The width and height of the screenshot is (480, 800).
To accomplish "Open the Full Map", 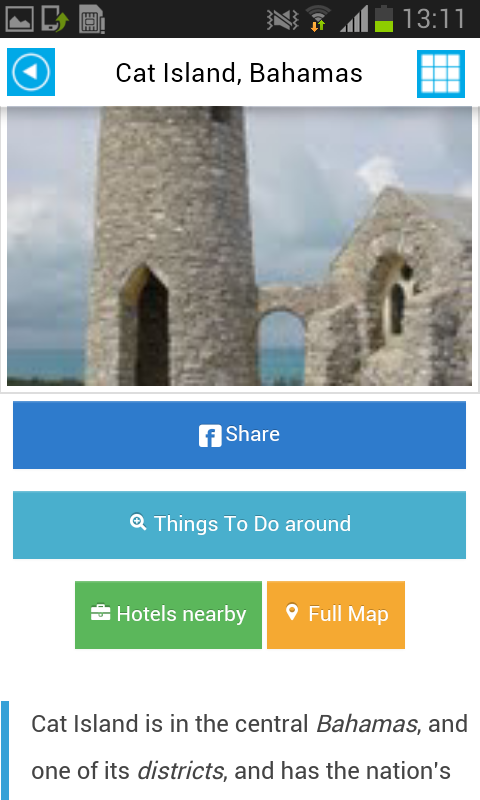I will click(x=336, y=615).
